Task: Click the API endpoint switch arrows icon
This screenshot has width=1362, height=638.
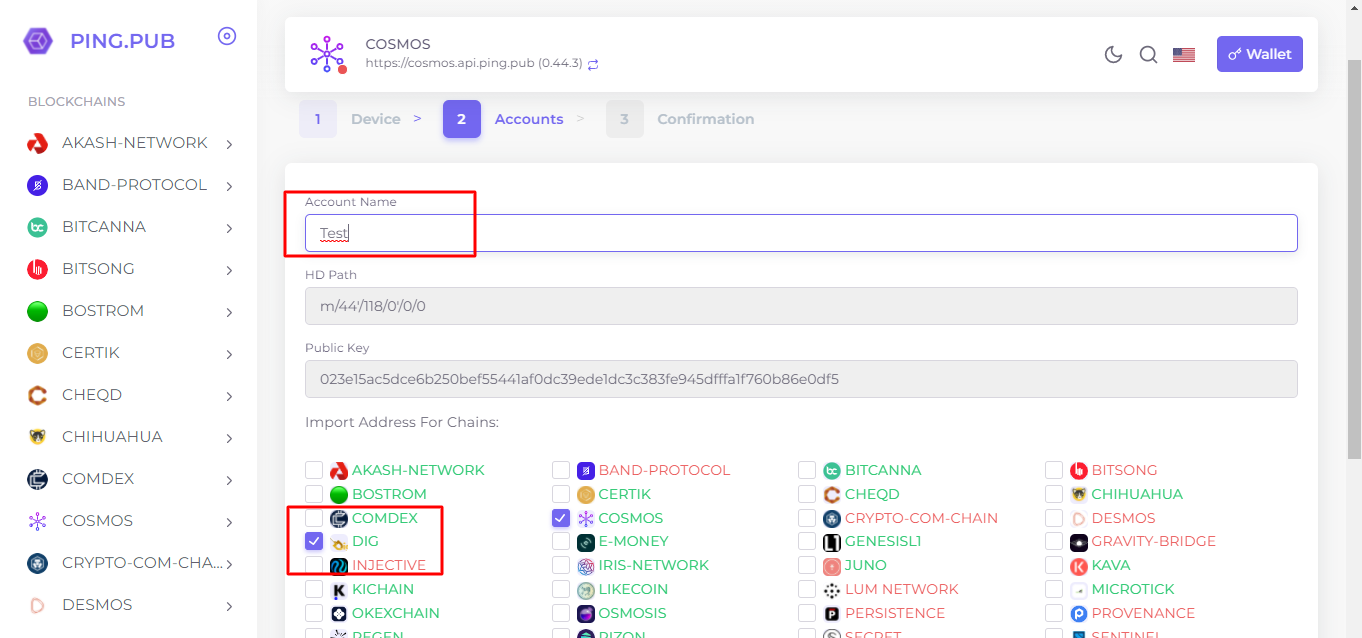Action: pos(593,64)
